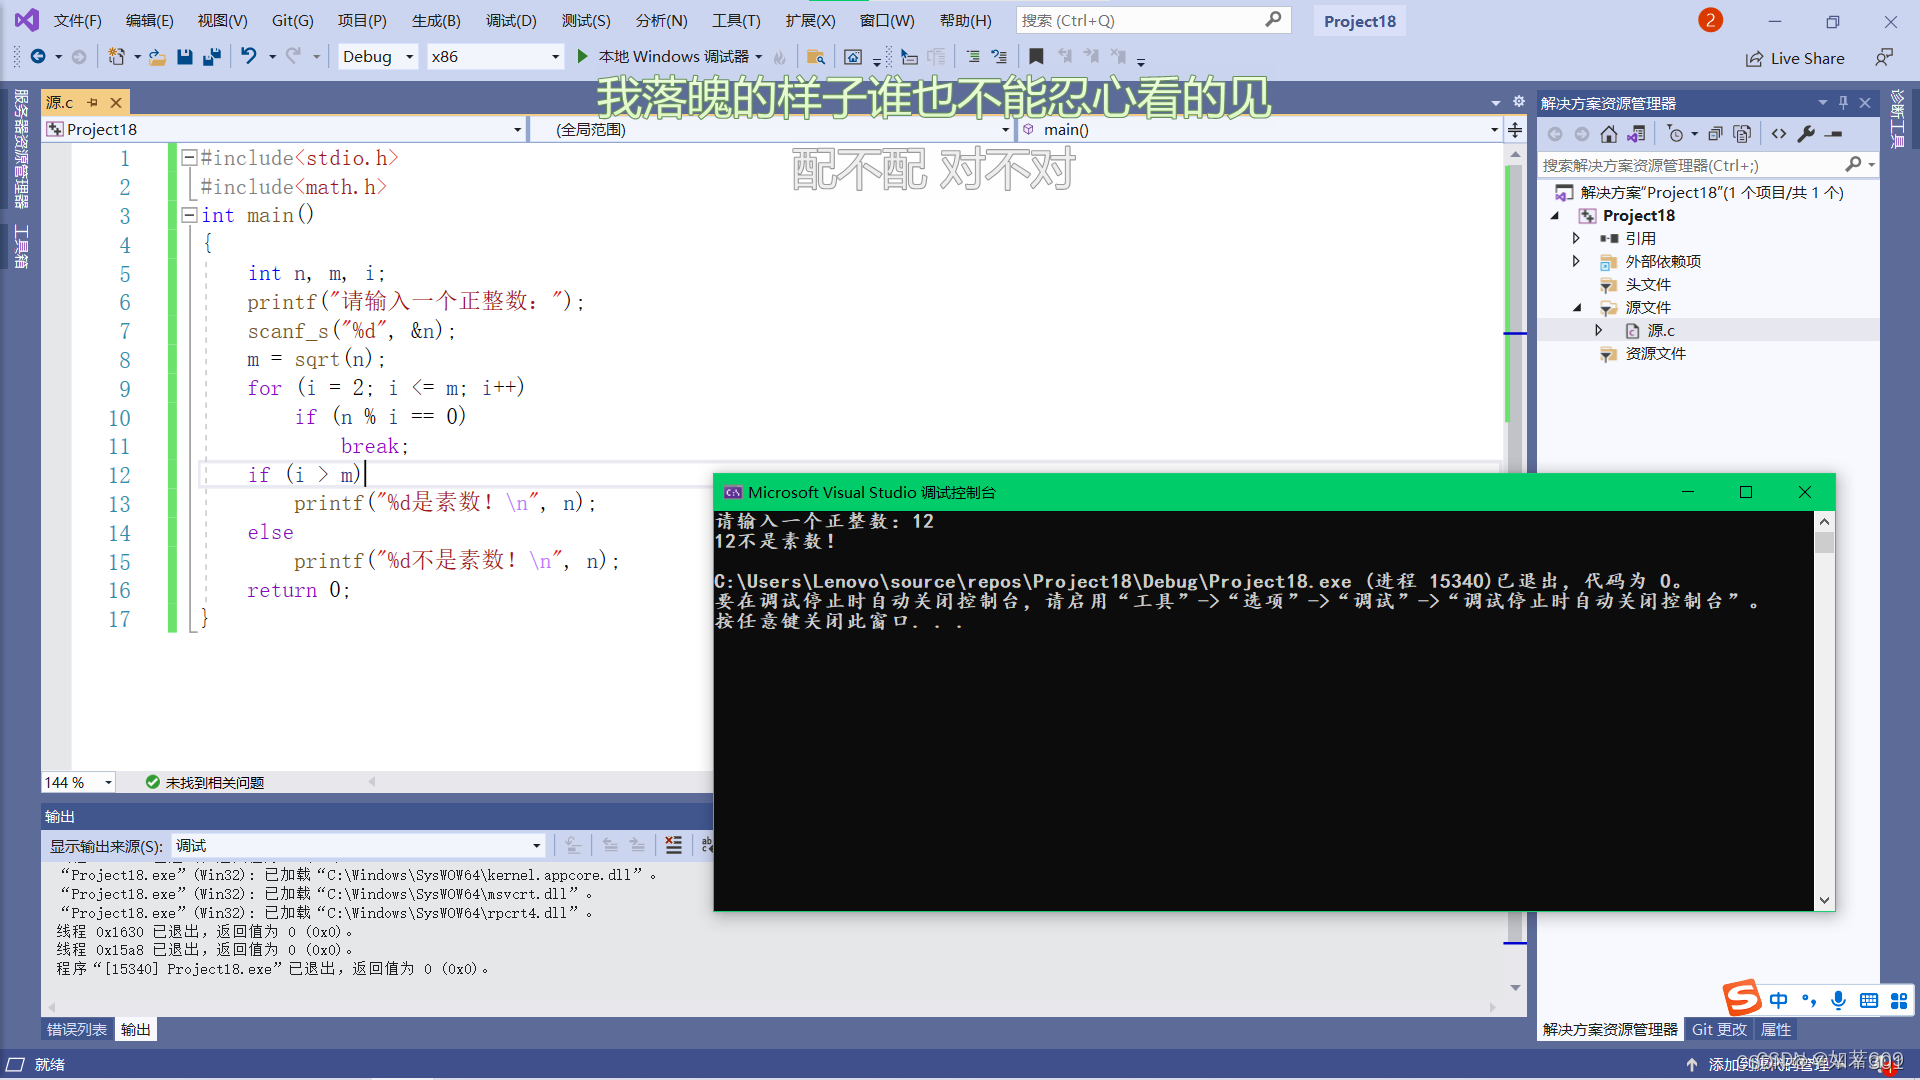Expand the 外部依赖项 node
The height and width of the screenshot is (1080, 1920).
click(1576, 261)
